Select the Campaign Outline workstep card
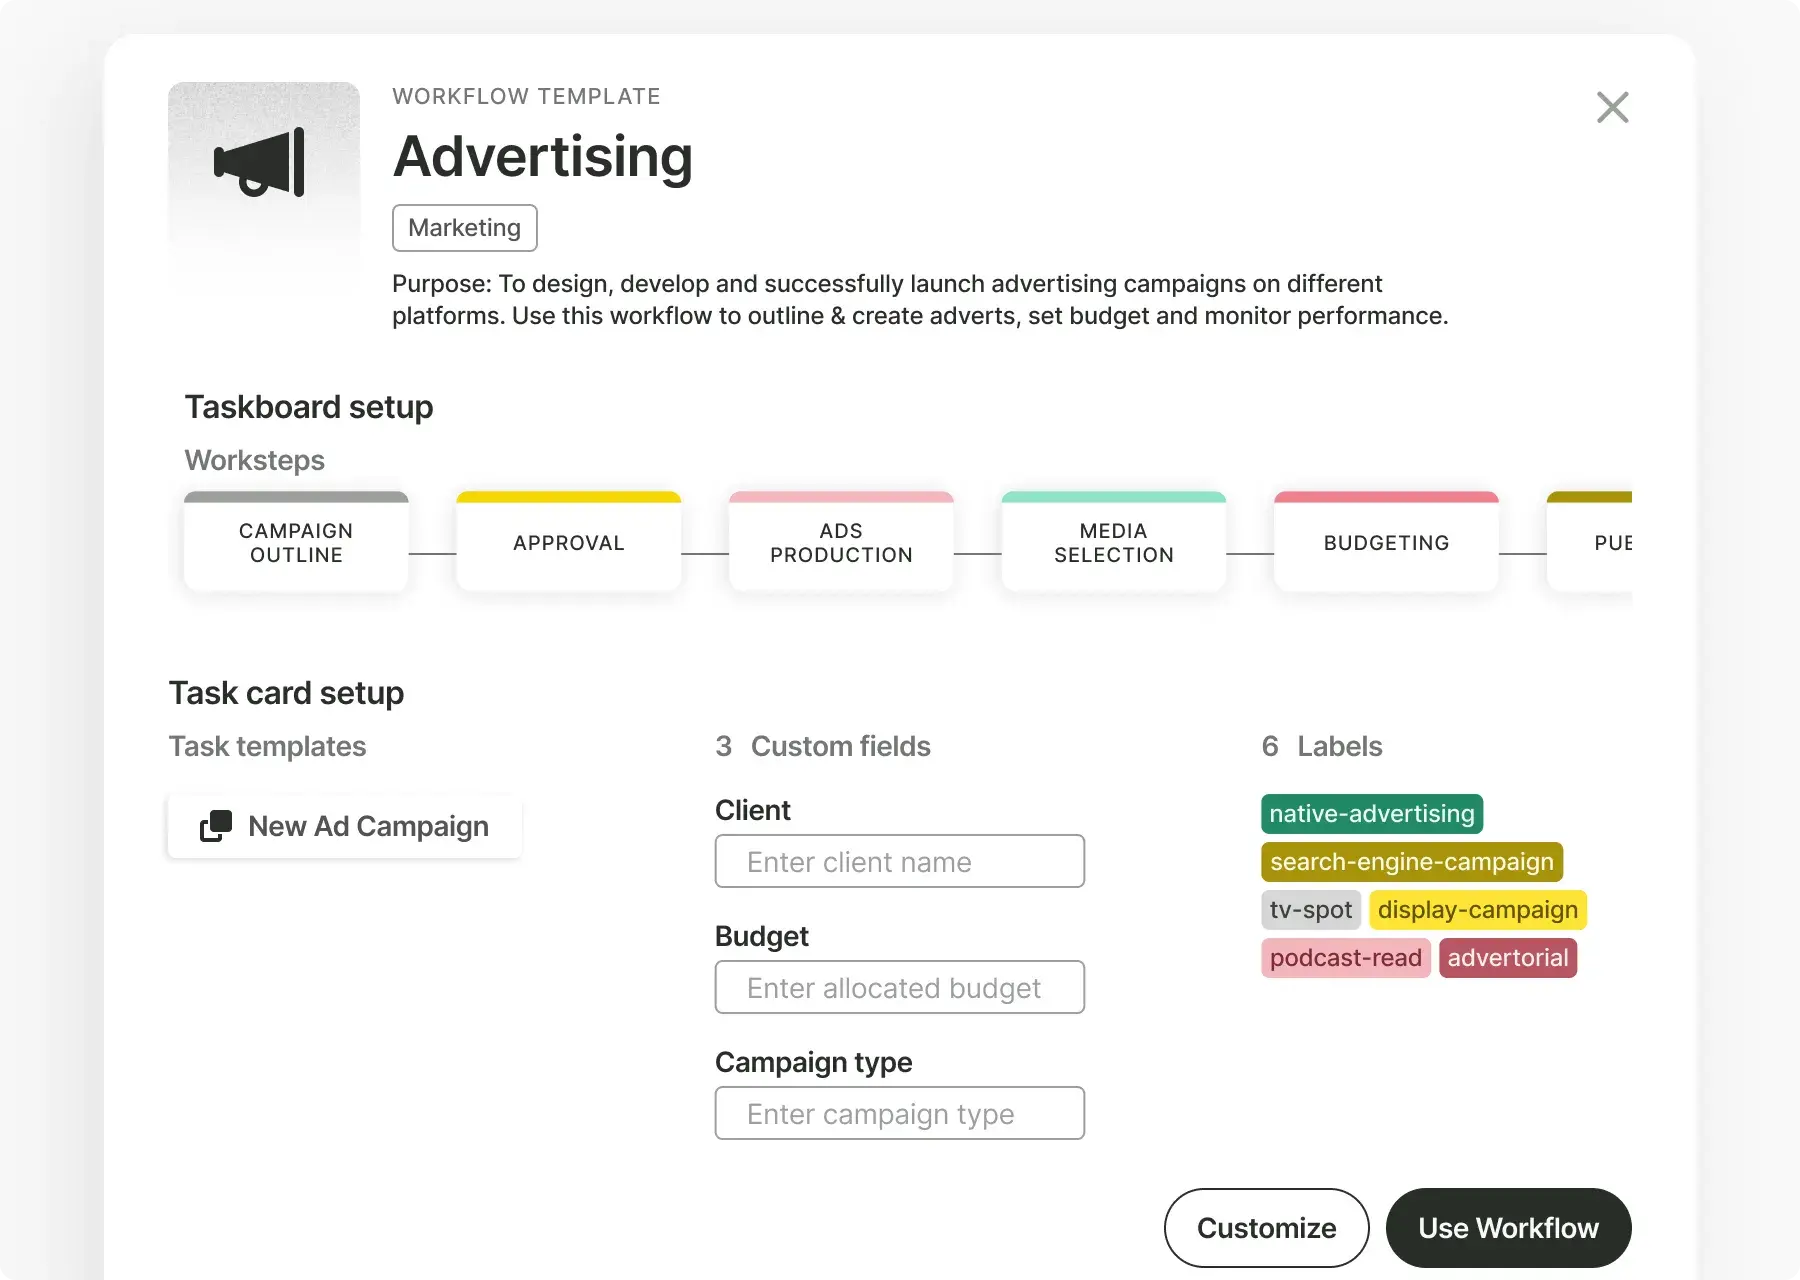 pos(296,543)
